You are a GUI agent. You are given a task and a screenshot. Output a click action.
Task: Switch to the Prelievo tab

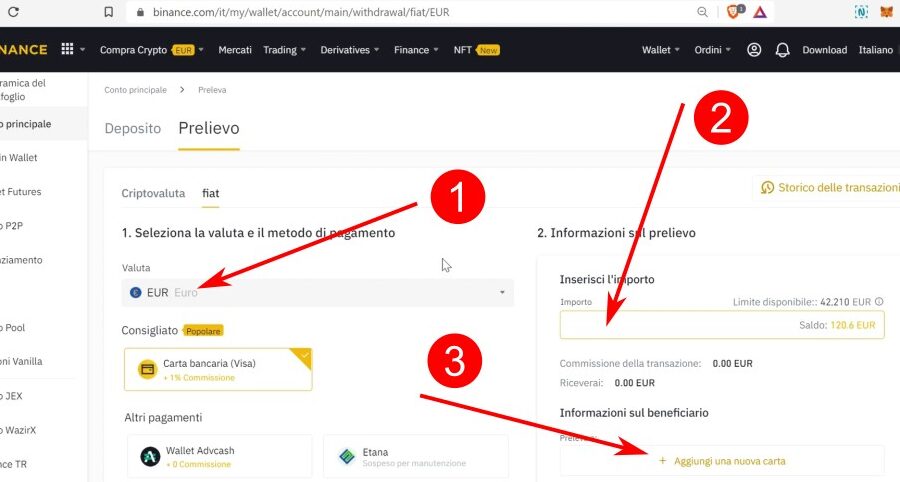click(x=209, y=128)
